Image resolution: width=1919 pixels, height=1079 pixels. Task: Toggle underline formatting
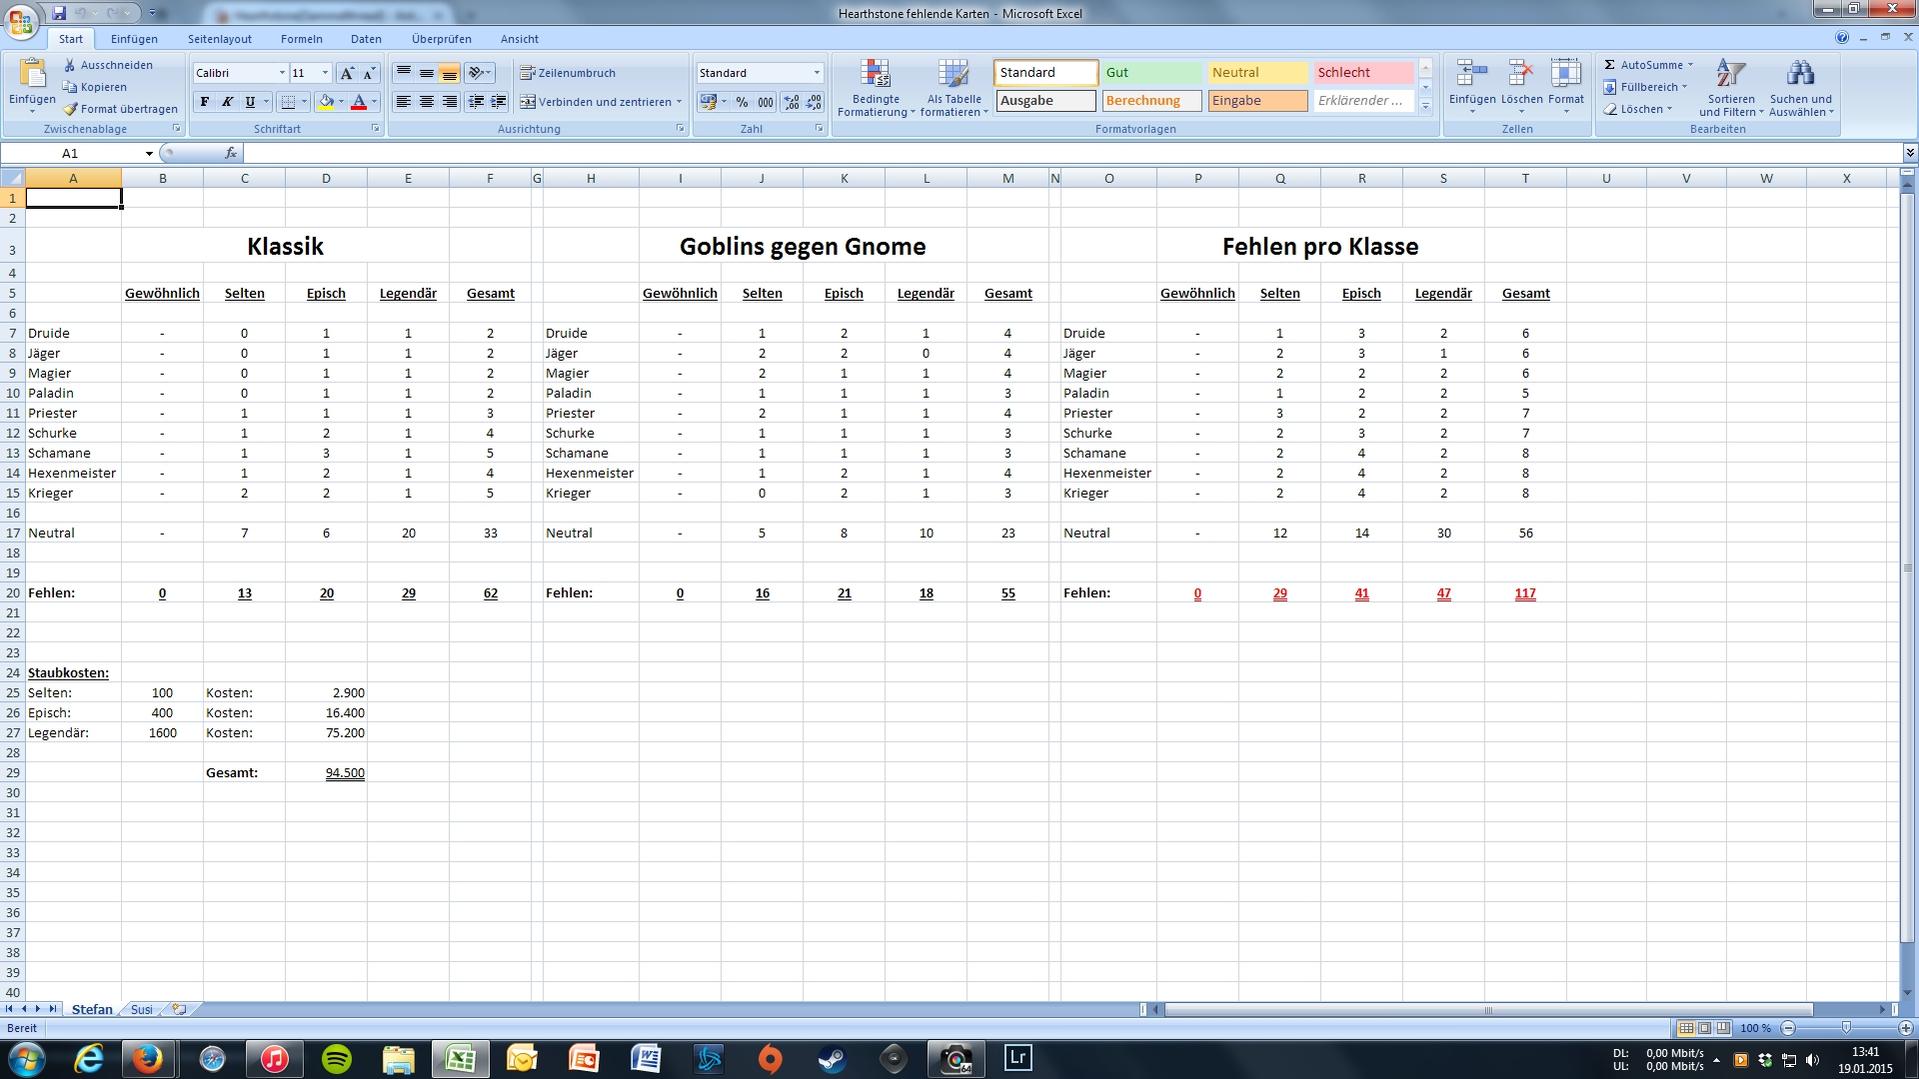(250, 102)
